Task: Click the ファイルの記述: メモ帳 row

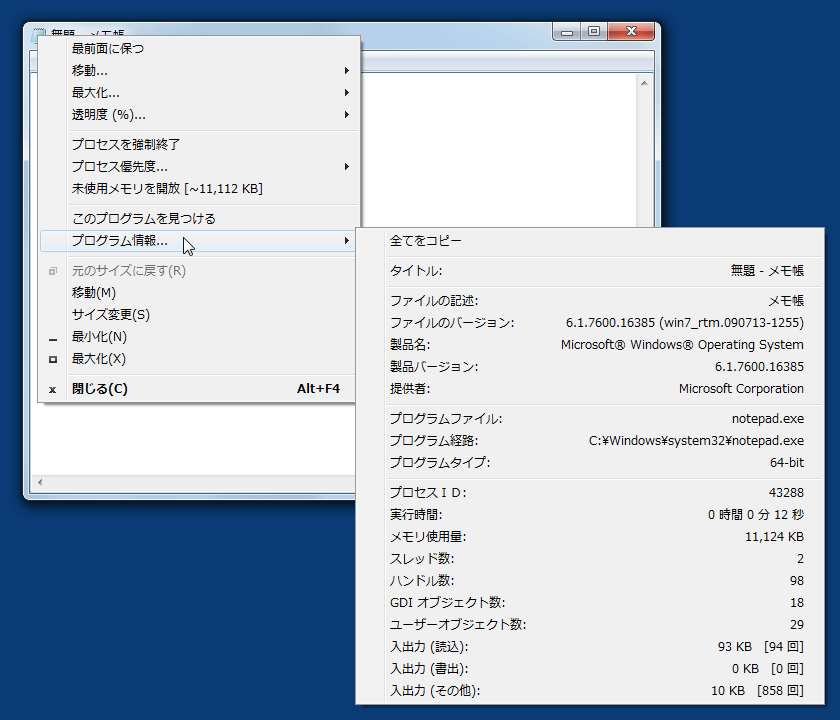Action: click(590, 301)
